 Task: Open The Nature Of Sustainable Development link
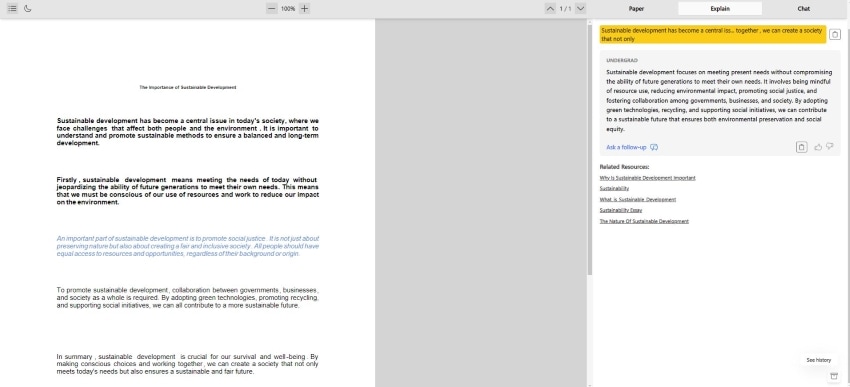pyautogui.click(x=644, y=221)
